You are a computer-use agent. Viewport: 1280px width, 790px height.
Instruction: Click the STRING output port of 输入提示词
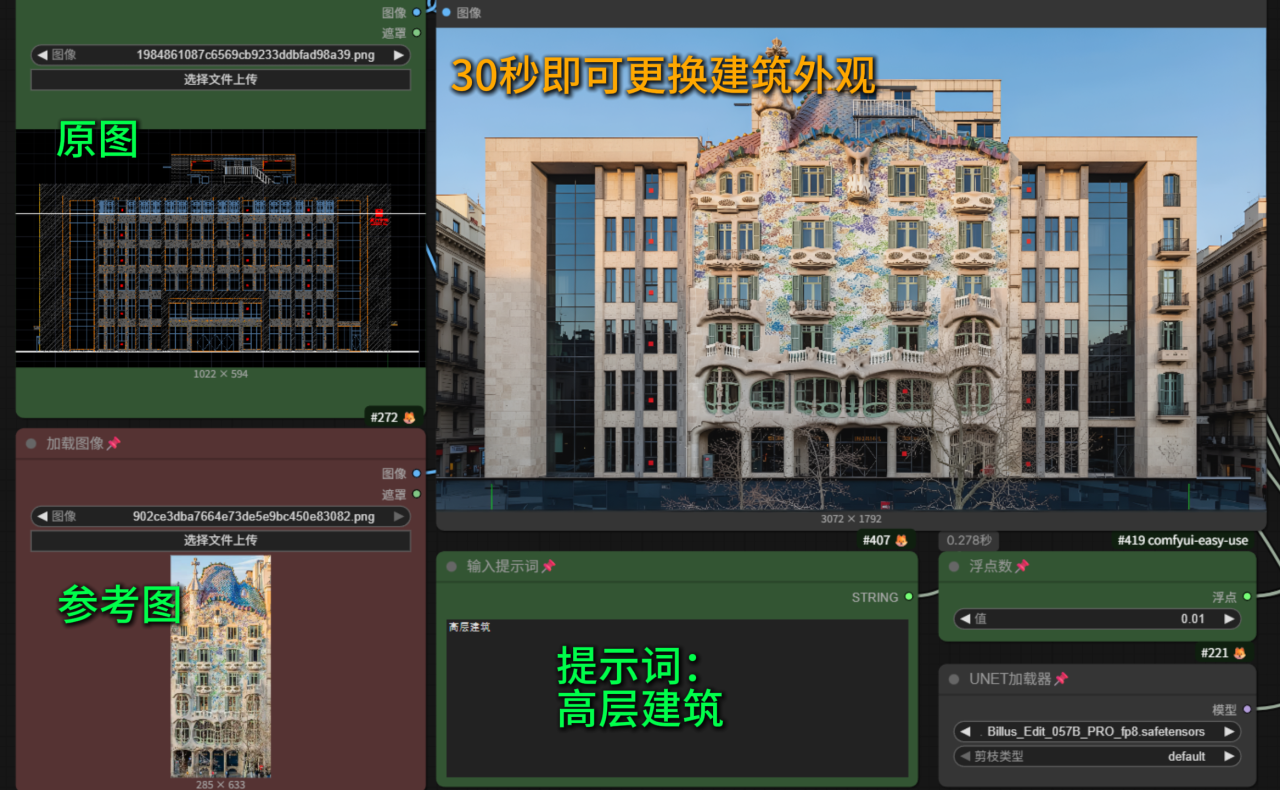coord(908,597)
